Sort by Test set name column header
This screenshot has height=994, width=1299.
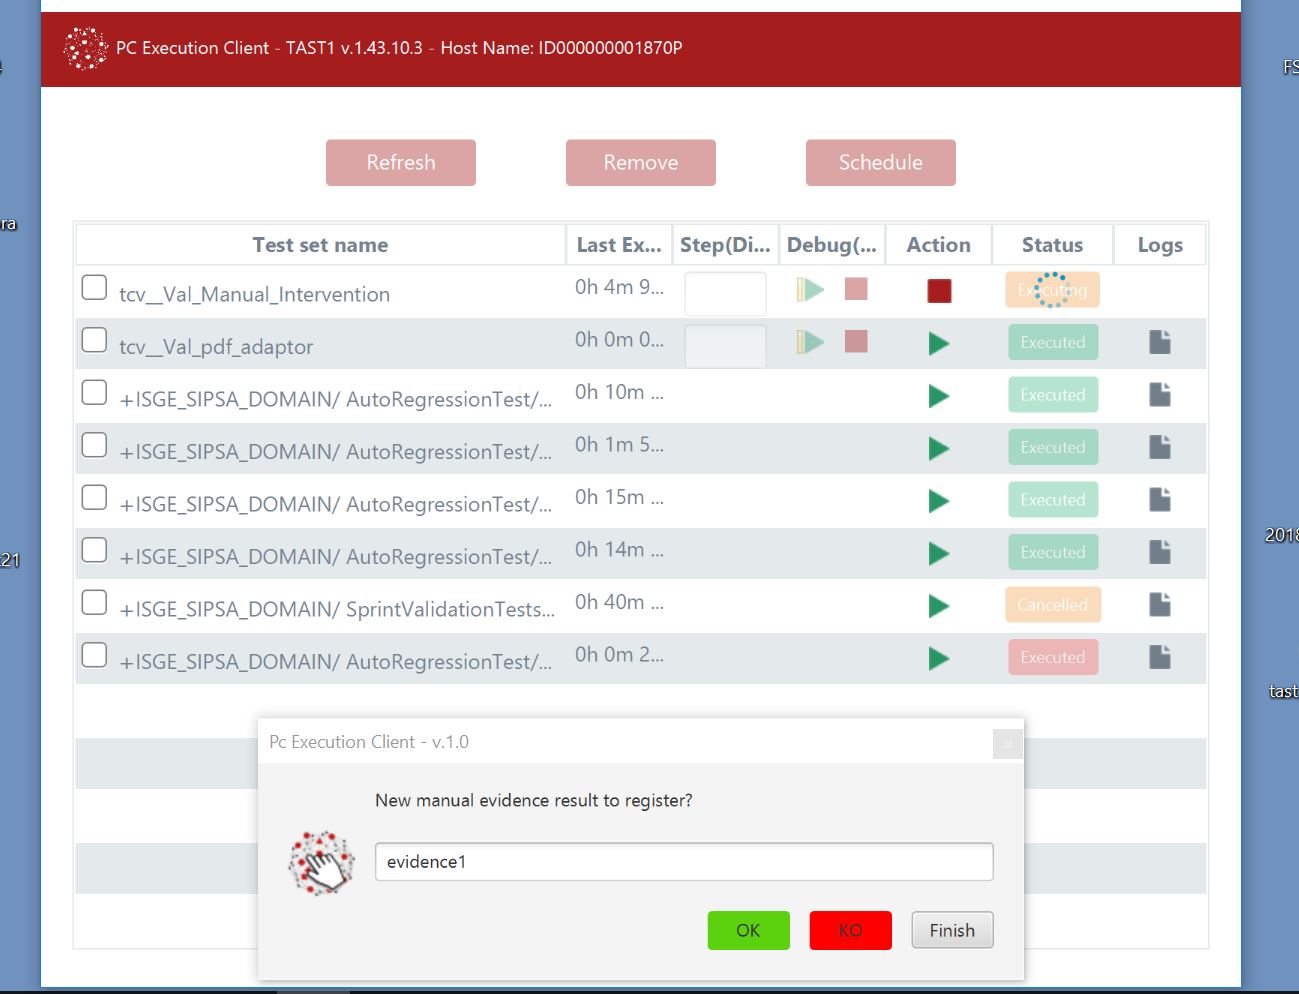[x=320, y=245]
